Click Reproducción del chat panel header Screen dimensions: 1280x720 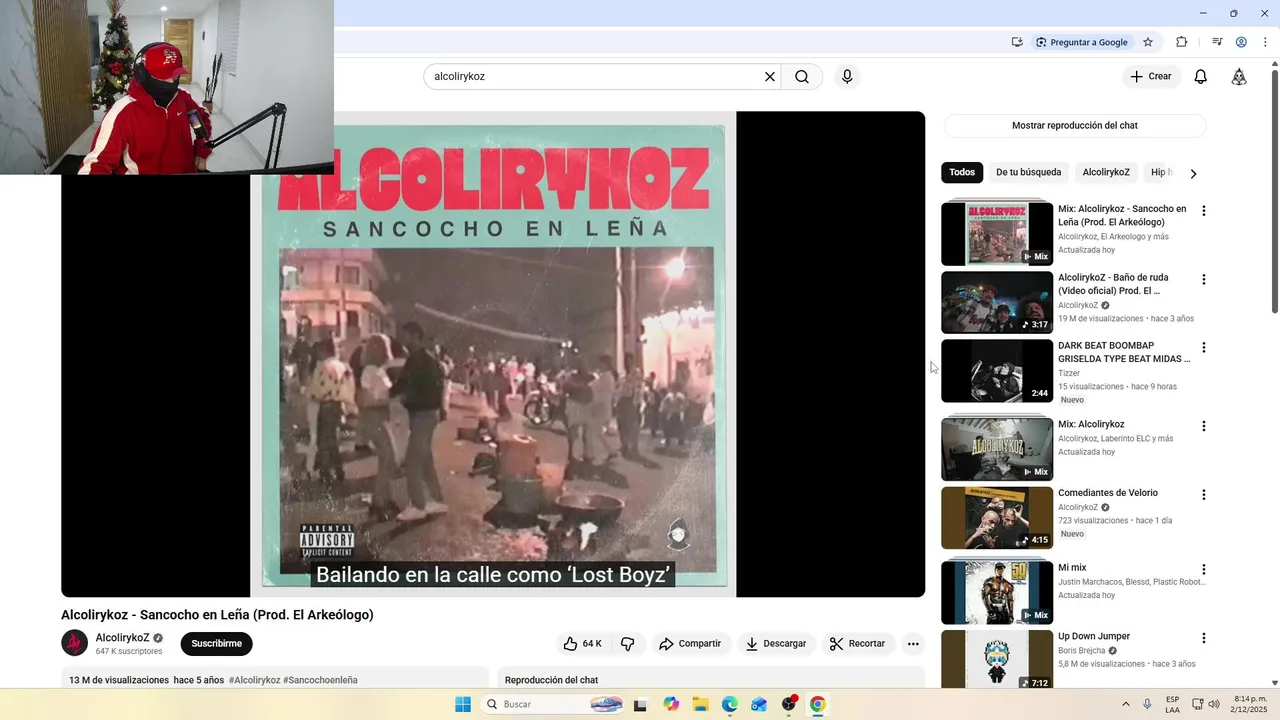[x=551, y=680]
